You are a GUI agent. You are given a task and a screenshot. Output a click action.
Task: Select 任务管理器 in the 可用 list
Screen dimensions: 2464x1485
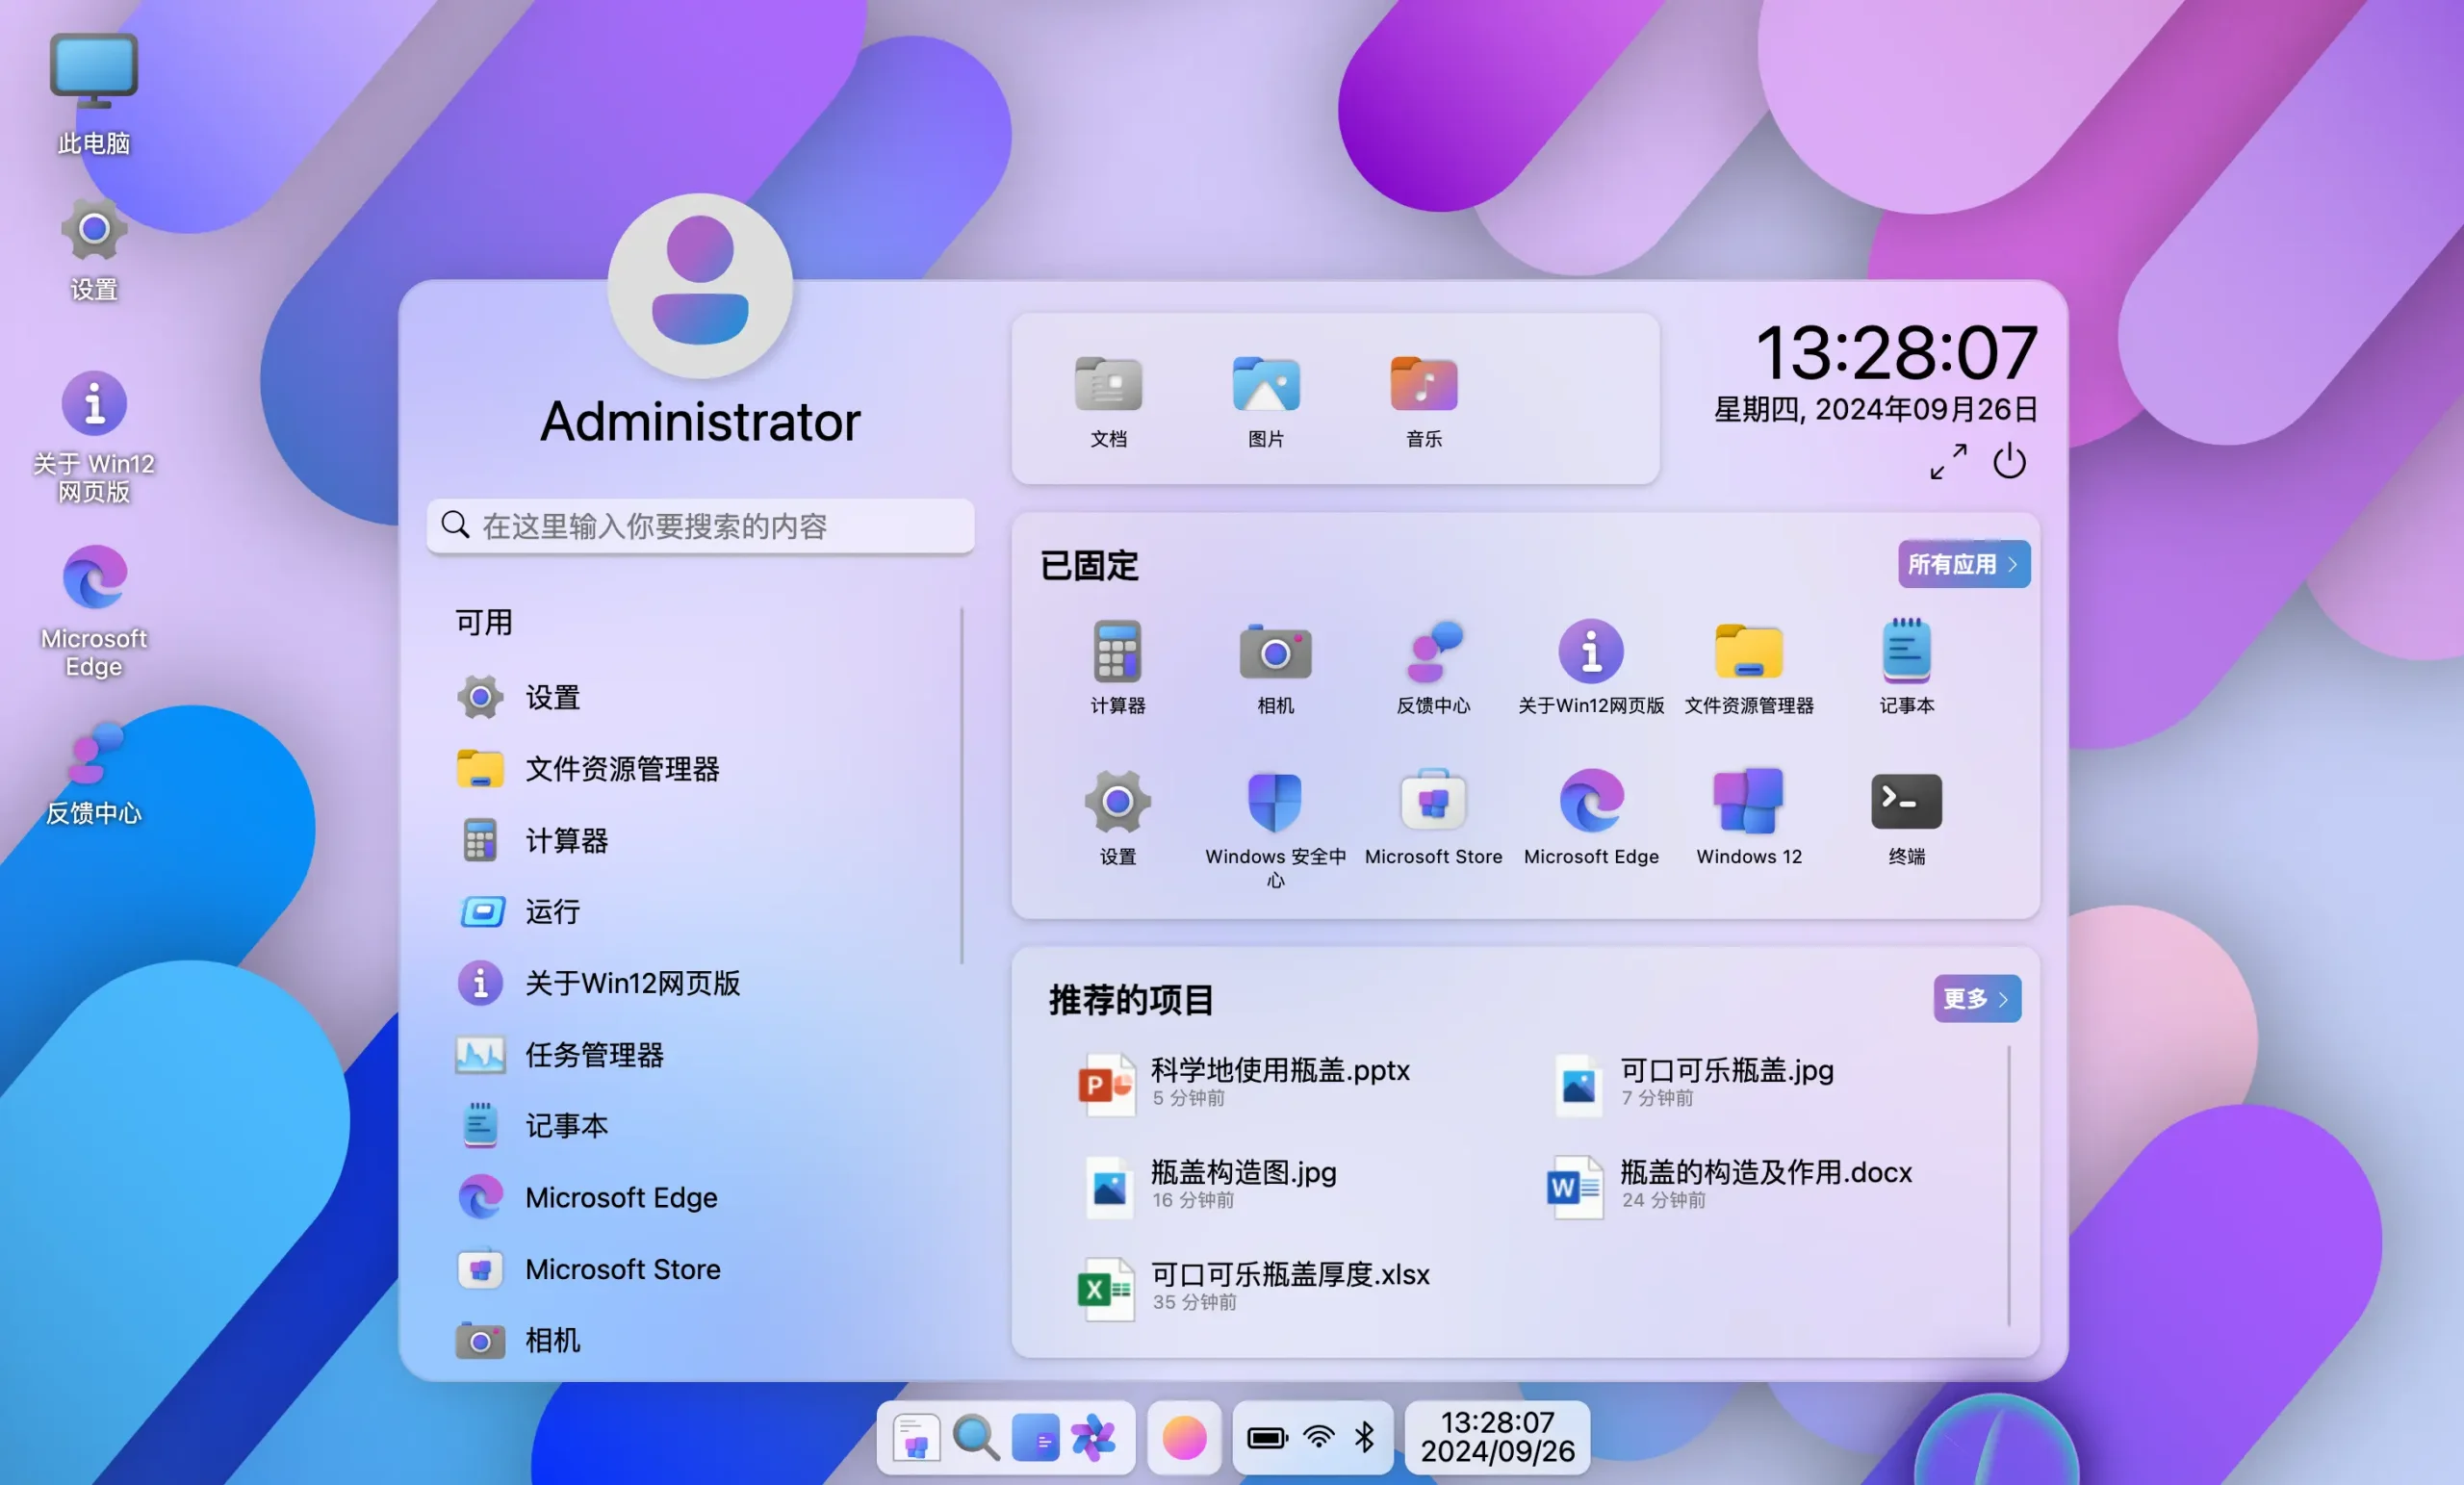point(700,1054)
